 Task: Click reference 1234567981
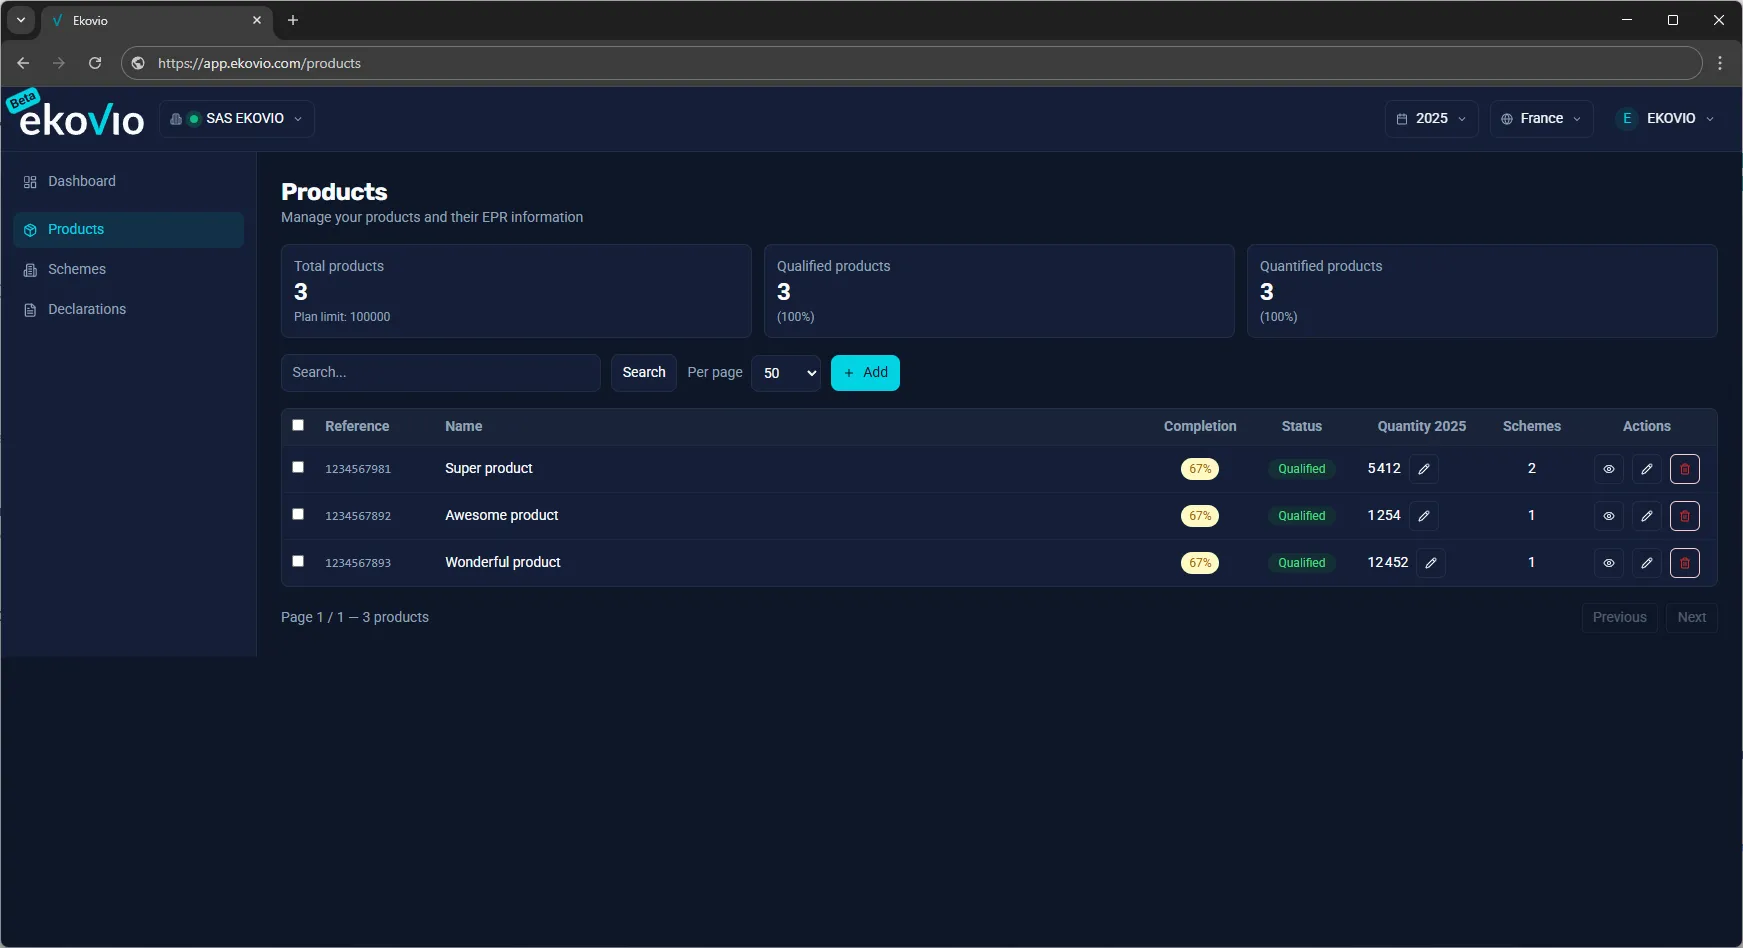(358, 469)
